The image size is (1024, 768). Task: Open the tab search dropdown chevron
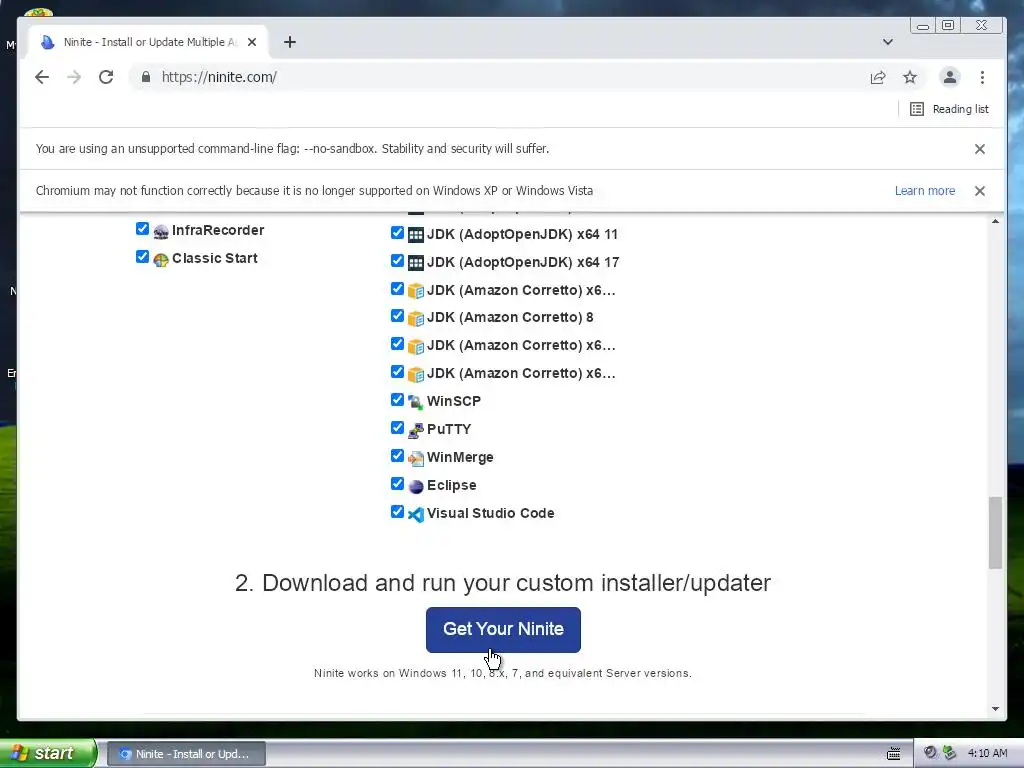pyautogui.click(x=888, y=42)
